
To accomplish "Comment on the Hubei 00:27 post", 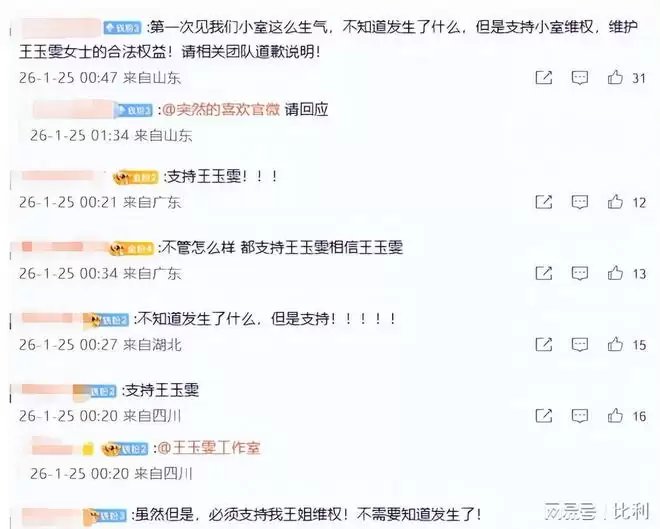I will [x=580, y=345].
